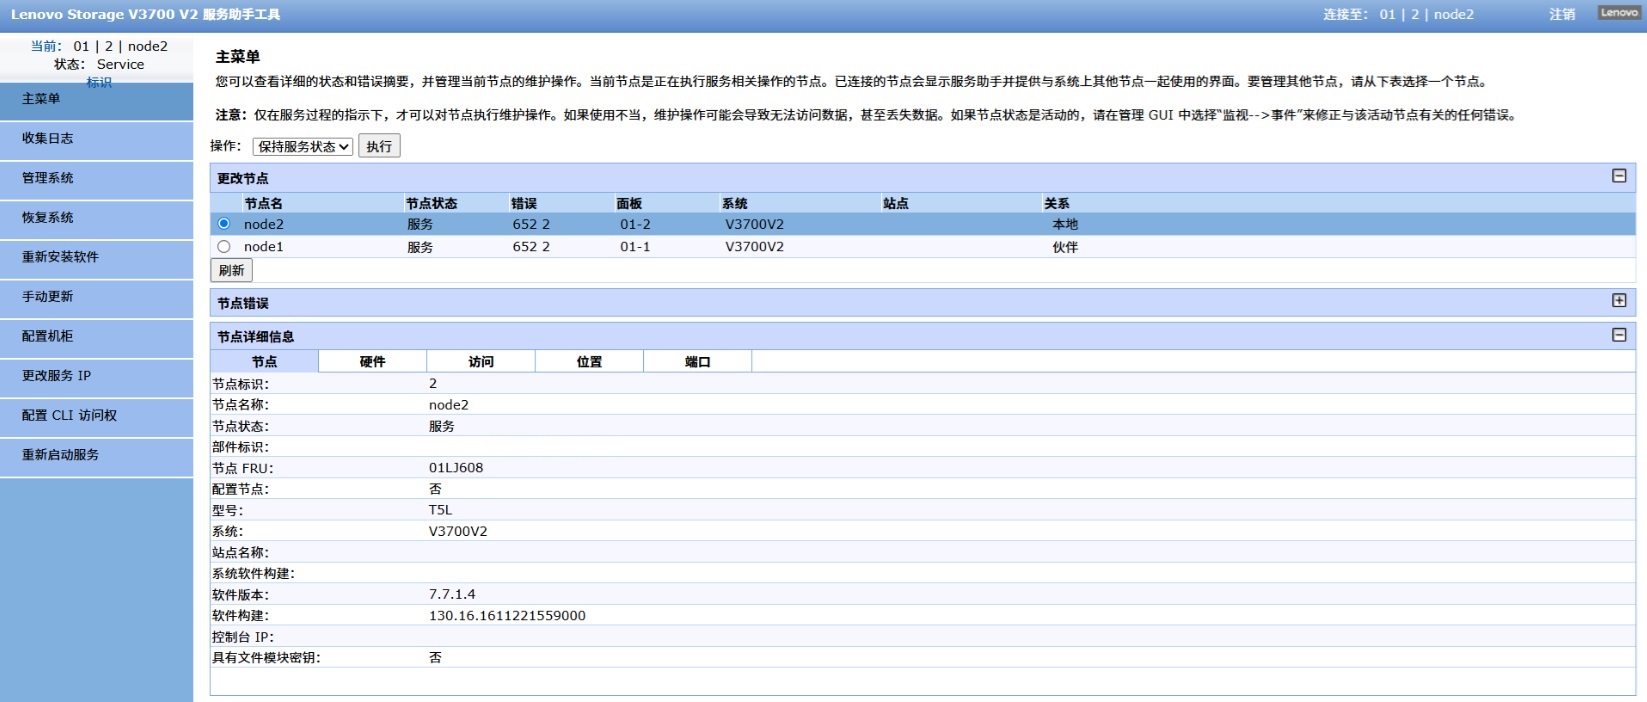Screen dimensions: 1647x702
Task: Collapse the 节点详细信息 section
Action: pyautogui.click(x=1619, y=335)
